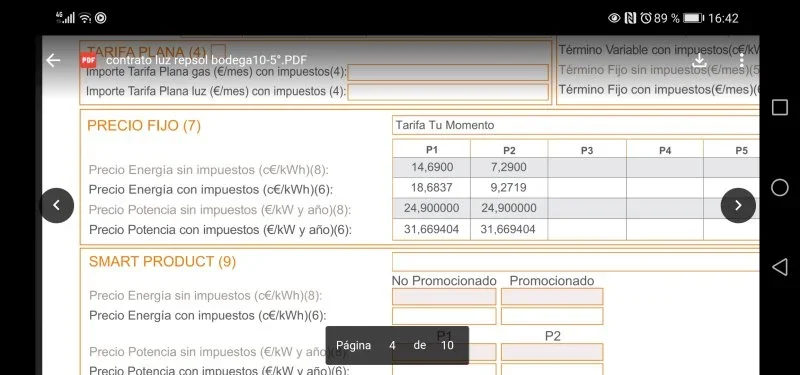
Task: Tap the 16:42 clock in status bar
Action: coord(723,18)
